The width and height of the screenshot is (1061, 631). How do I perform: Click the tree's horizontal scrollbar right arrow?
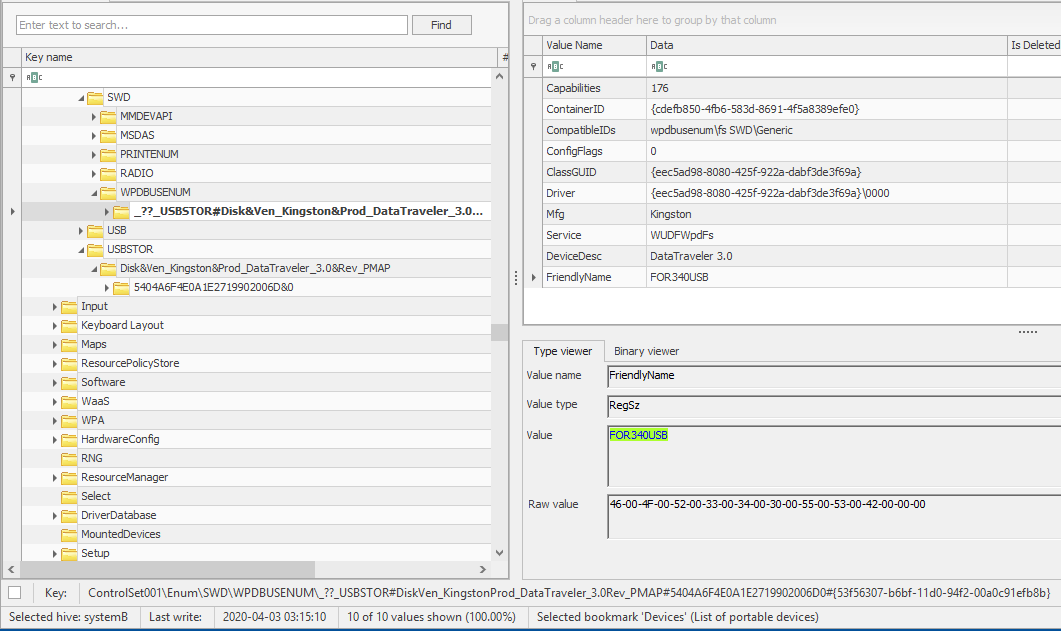click(x=484, y=570)
